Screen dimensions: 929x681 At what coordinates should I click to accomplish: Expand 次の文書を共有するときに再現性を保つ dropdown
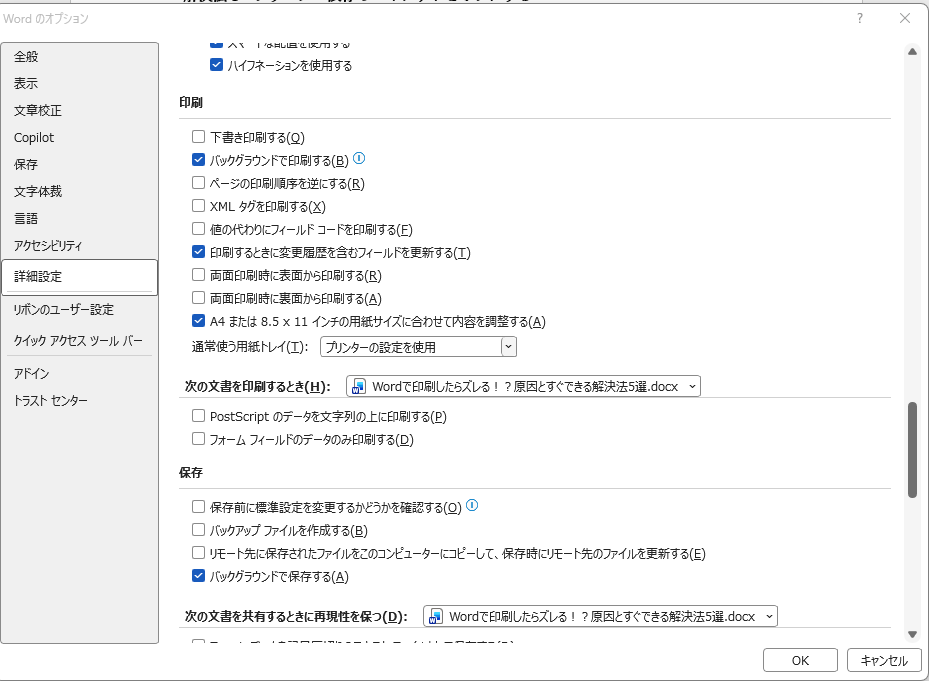[768, 616]
